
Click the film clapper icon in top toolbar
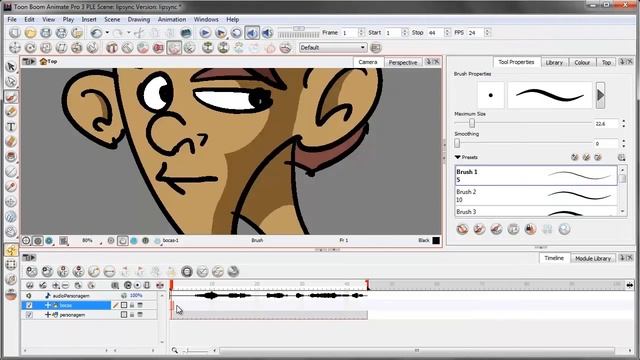(186, 33)
